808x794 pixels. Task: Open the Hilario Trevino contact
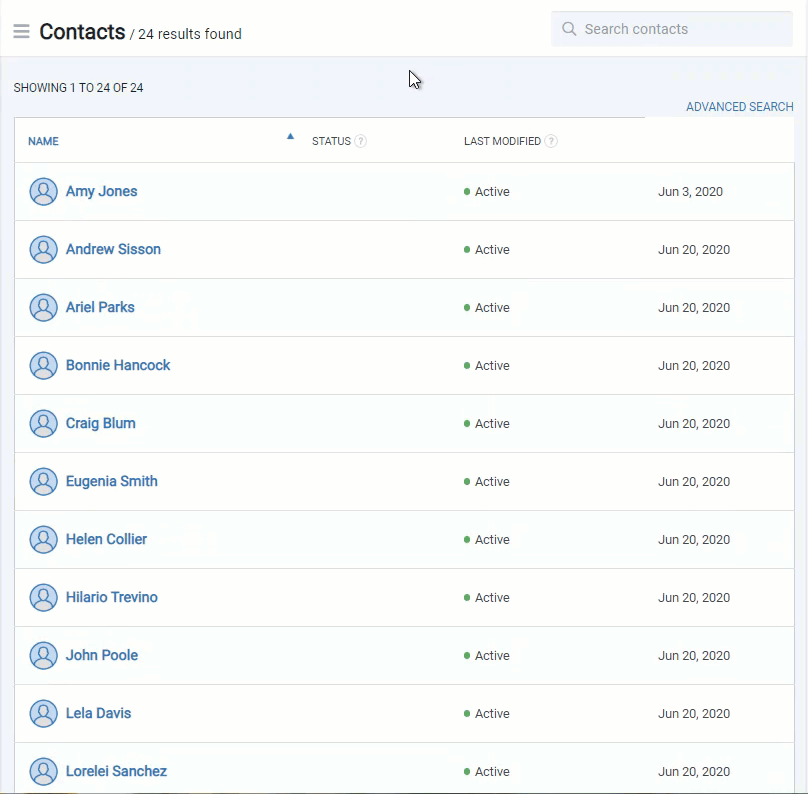click(112, 597)
